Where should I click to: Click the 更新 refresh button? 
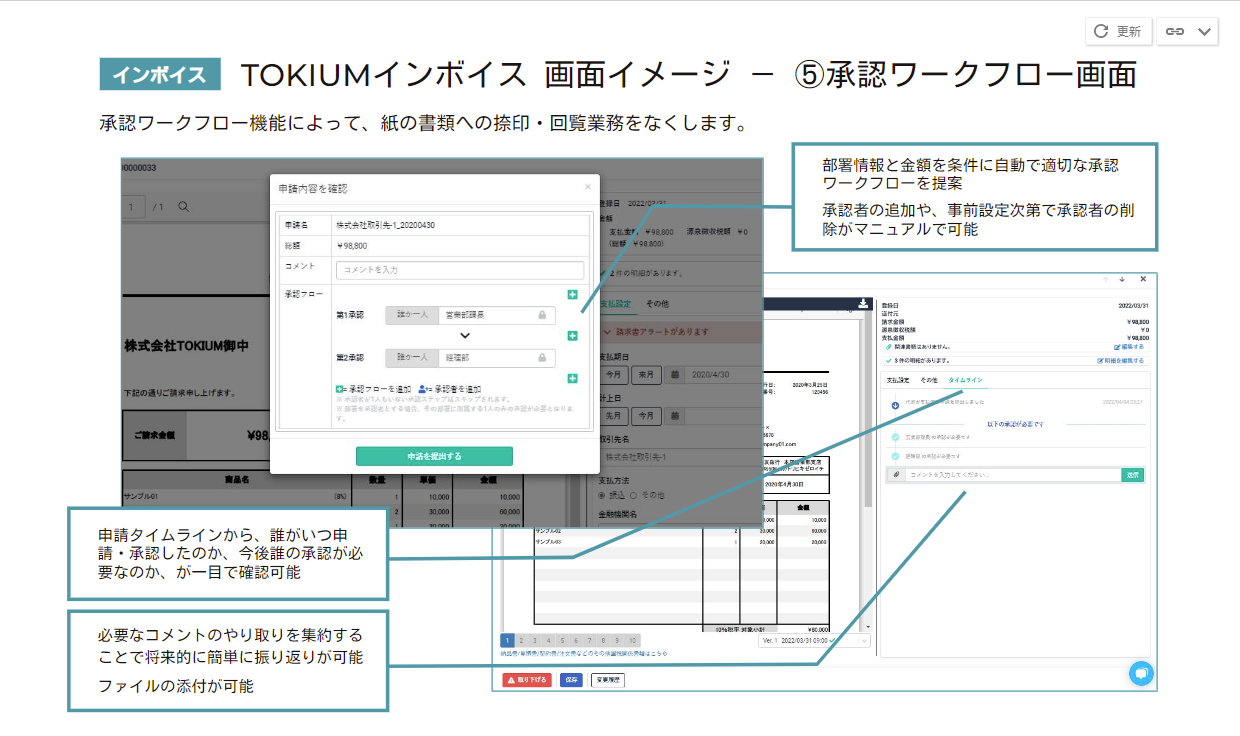[x=1118, y=31]
